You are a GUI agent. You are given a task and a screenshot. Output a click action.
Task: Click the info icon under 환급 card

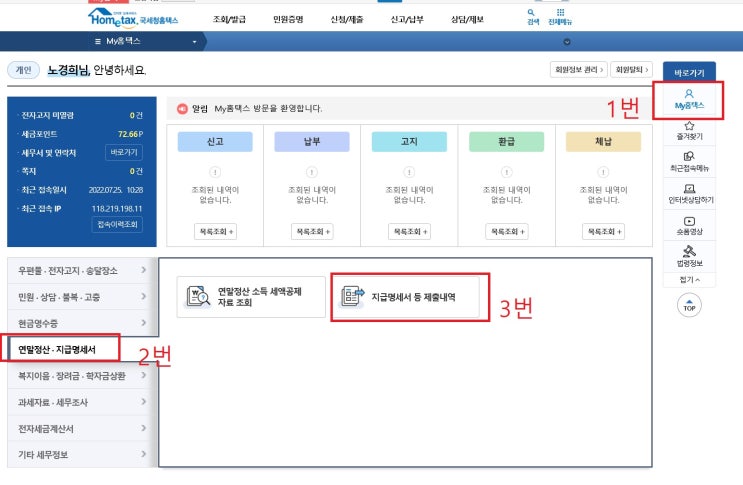506,172
